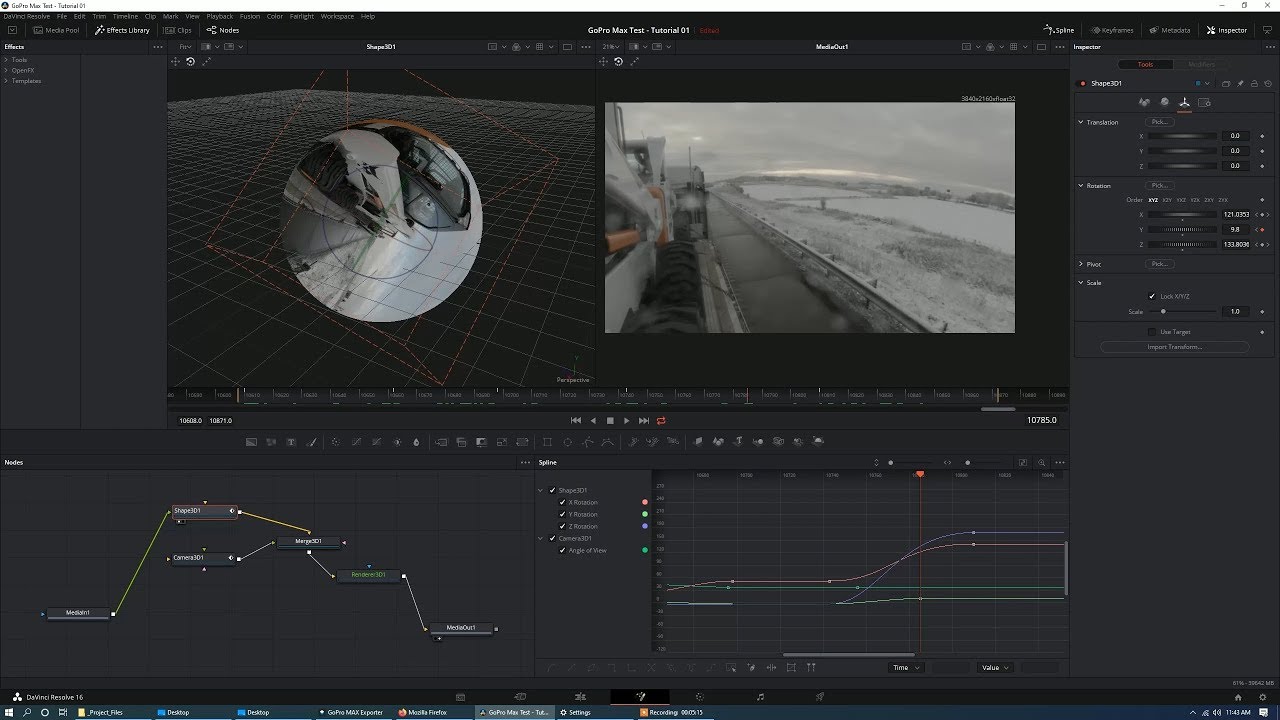Collapse the Rotation section
This screenshot has height=720, width=1280.
1081,186
